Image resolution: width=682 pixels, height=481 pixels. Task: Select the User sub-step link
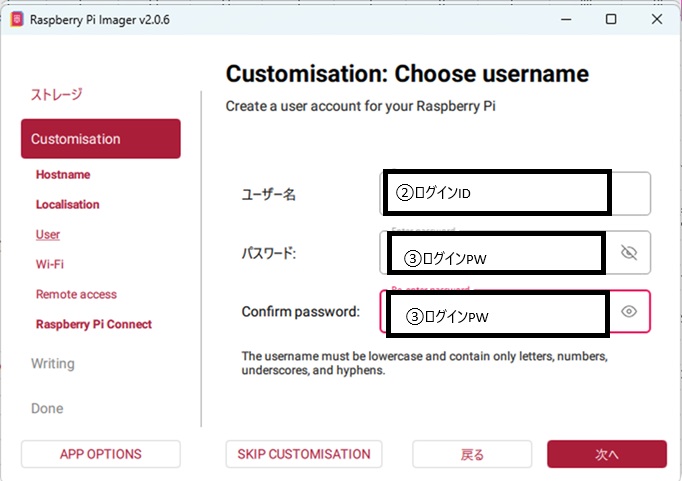48,234
